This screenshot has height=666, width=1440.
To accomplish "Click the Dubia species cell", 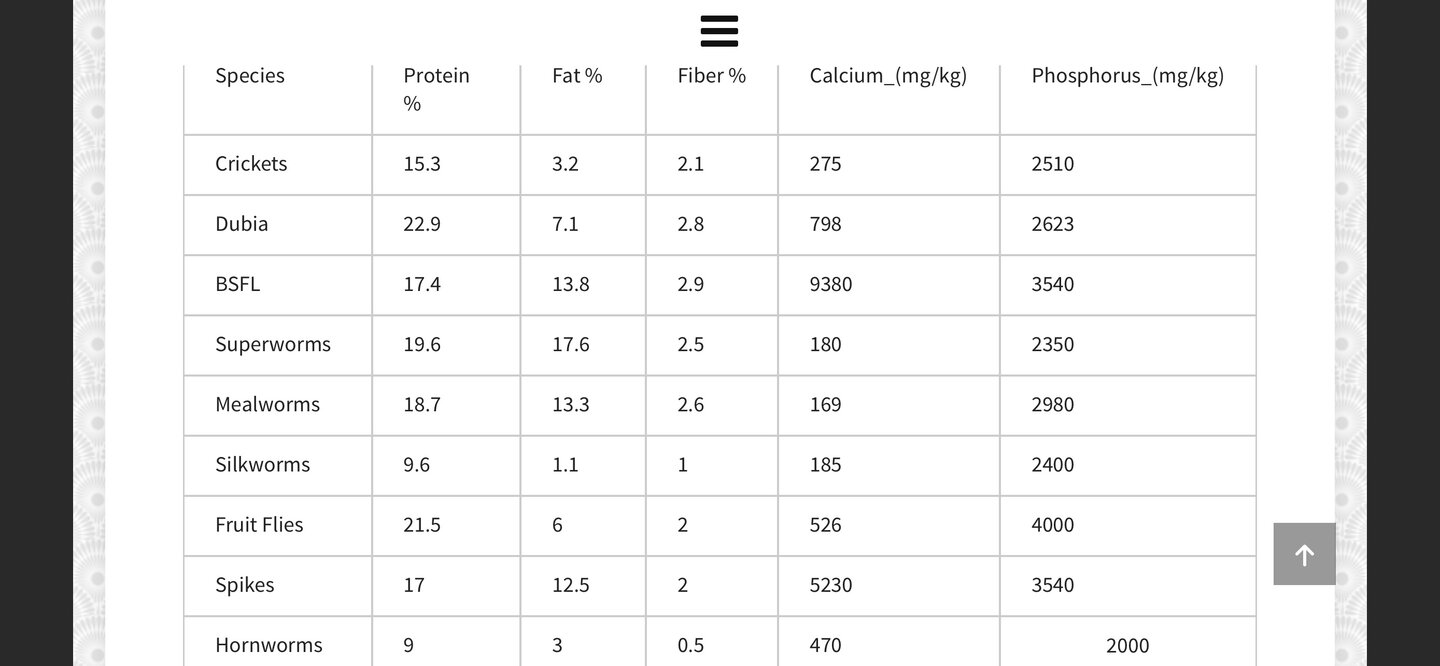I will point(242,224).
